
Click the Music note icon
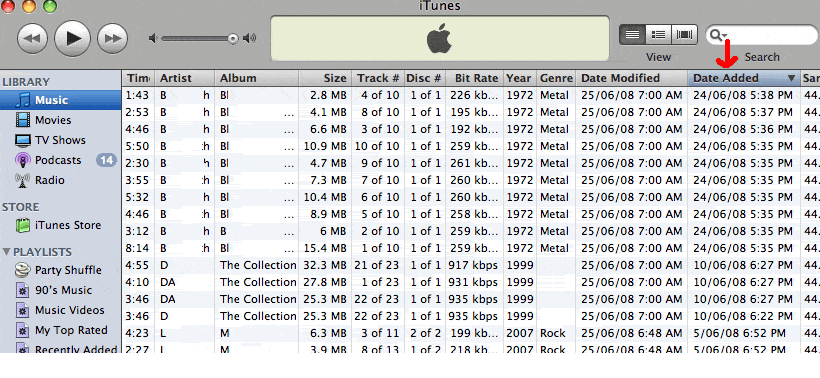(x=23, y=100)
